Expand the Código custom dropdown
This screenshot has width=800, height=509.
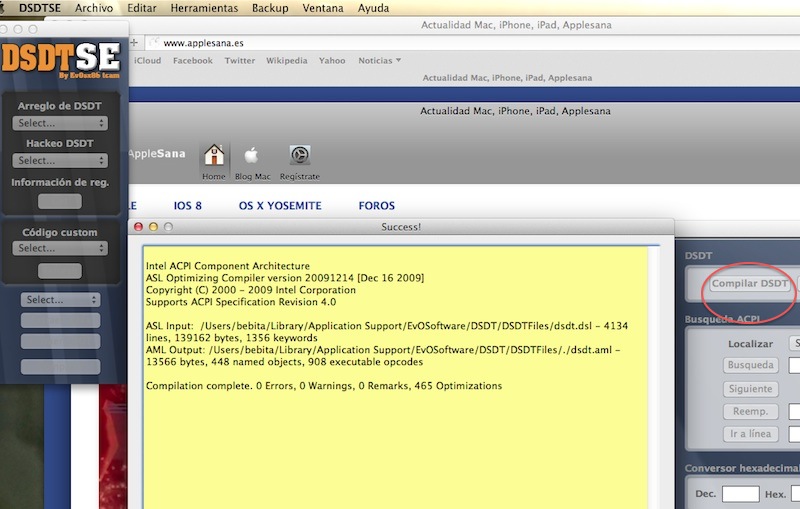coord(60,248)
